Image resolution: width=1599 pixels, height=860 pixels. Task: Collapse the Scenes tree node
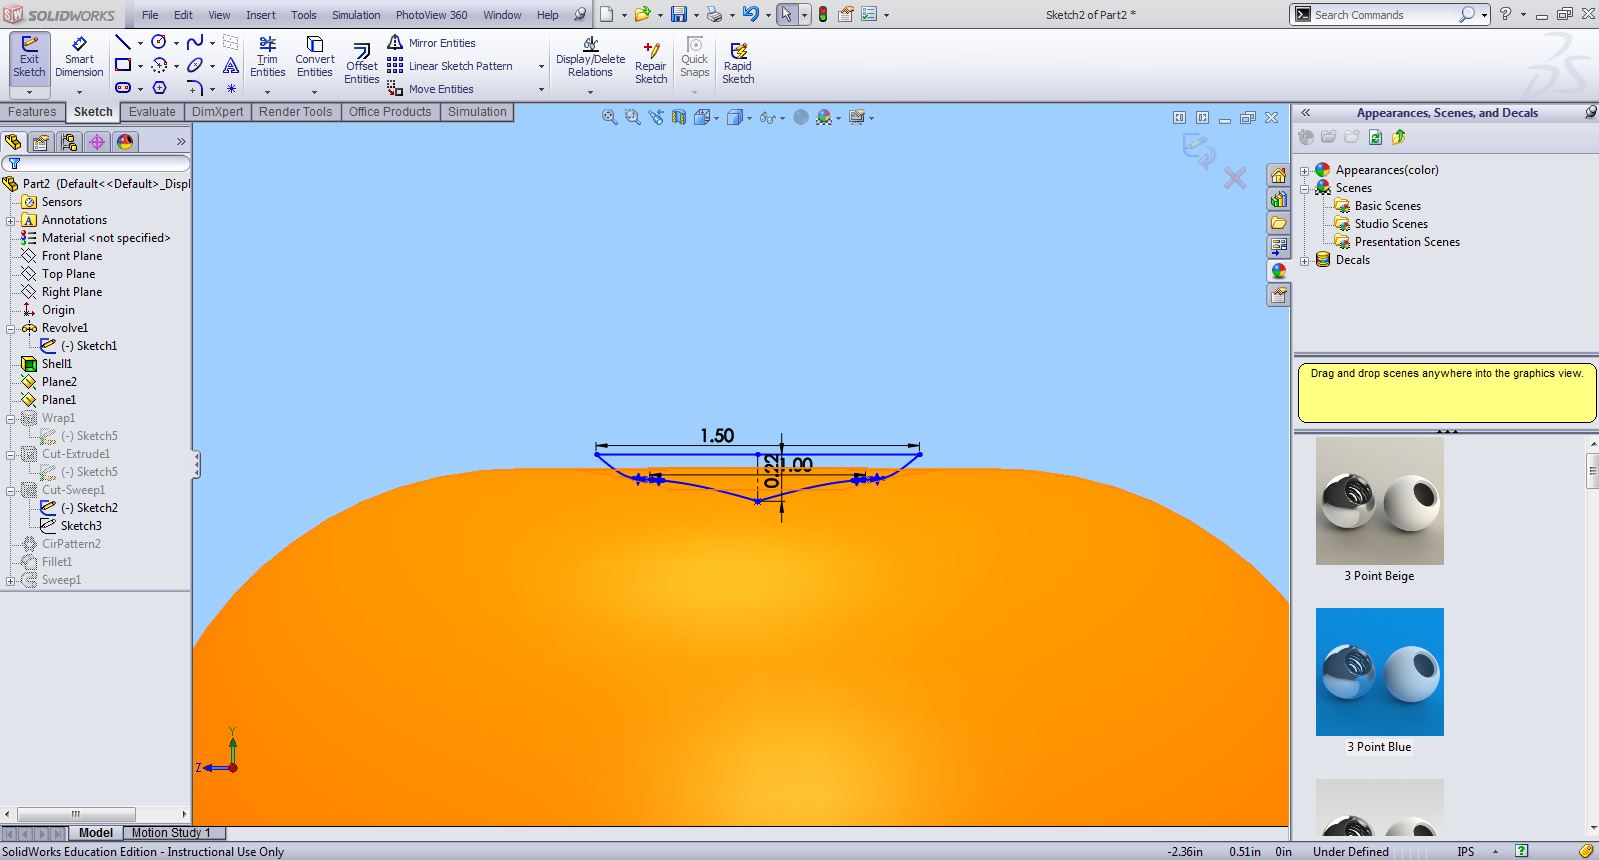(x=1305, y=189)
